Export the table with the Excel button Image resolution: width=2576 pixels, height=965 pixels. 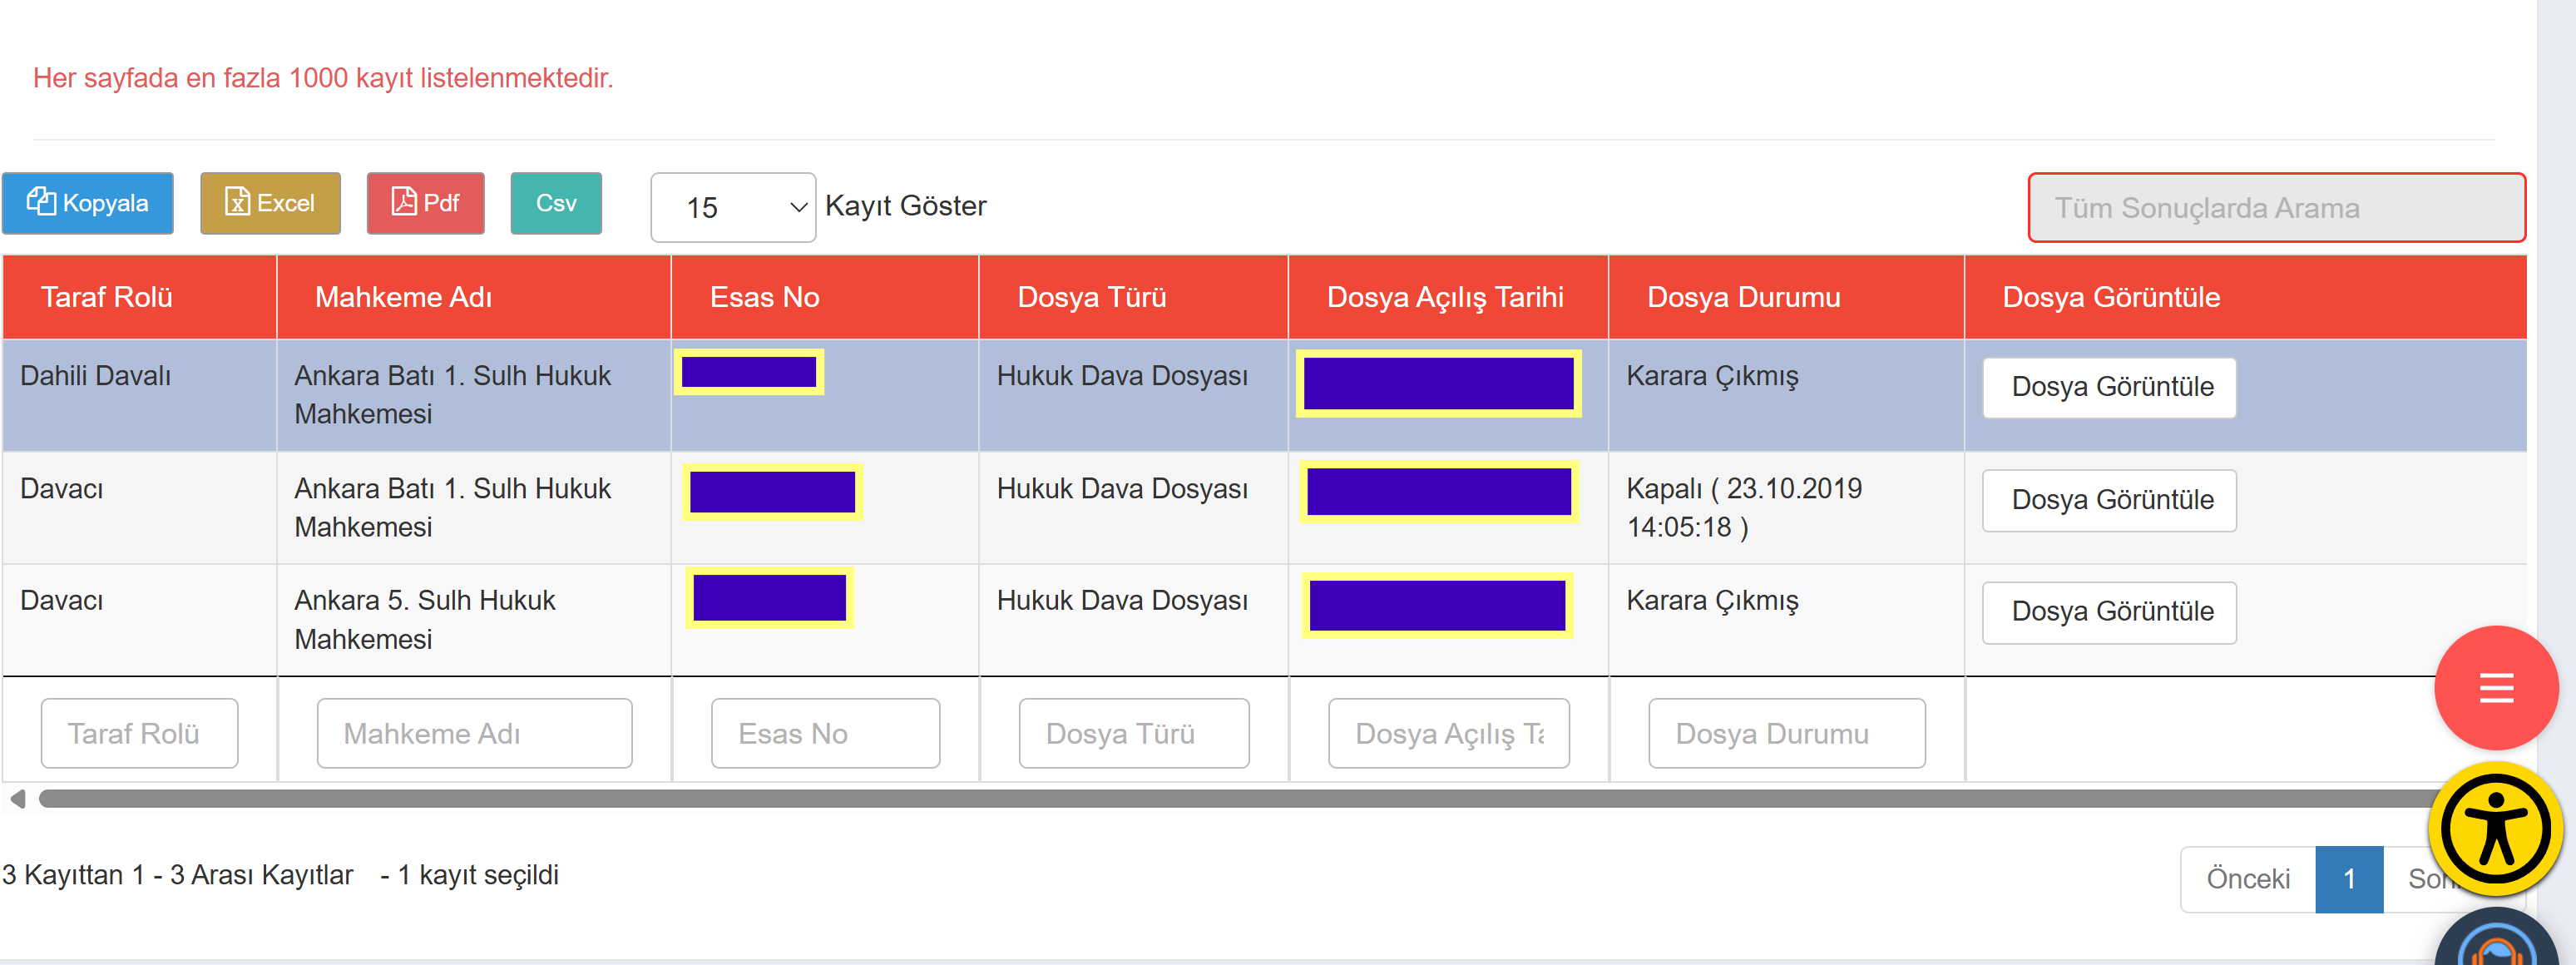pyautogui.click(x=270, y=203)
